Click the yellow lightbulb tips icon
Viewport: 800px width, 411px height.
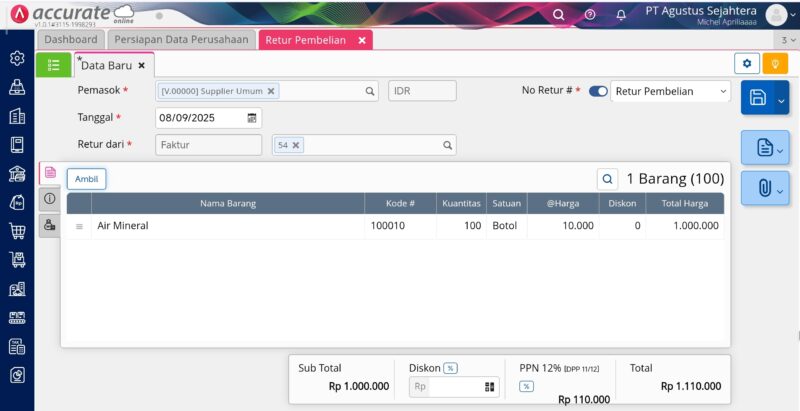click(x=775, y=64)
